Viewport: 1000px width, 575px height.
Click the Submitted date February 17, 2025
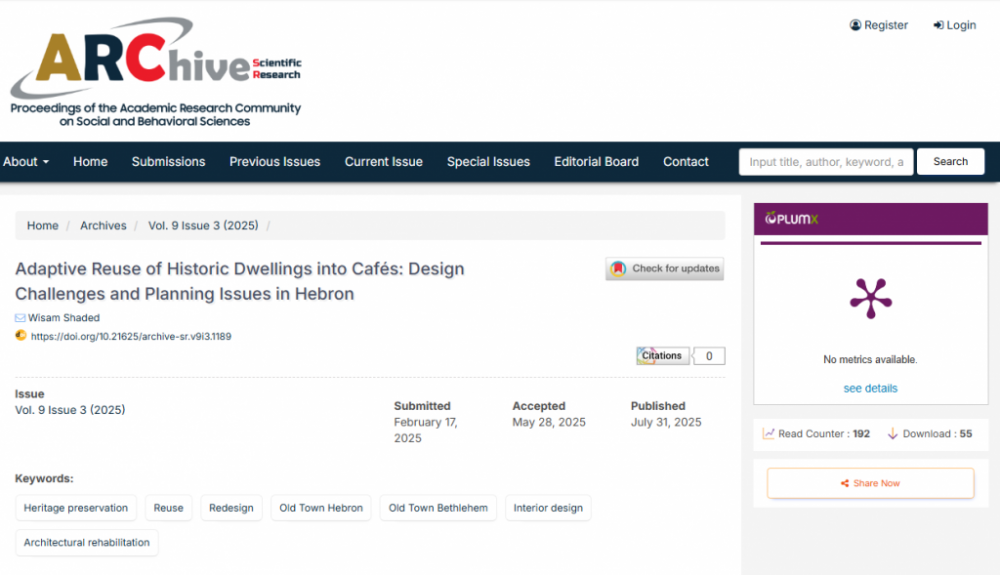pyautogui.click(x=425, y=430)
